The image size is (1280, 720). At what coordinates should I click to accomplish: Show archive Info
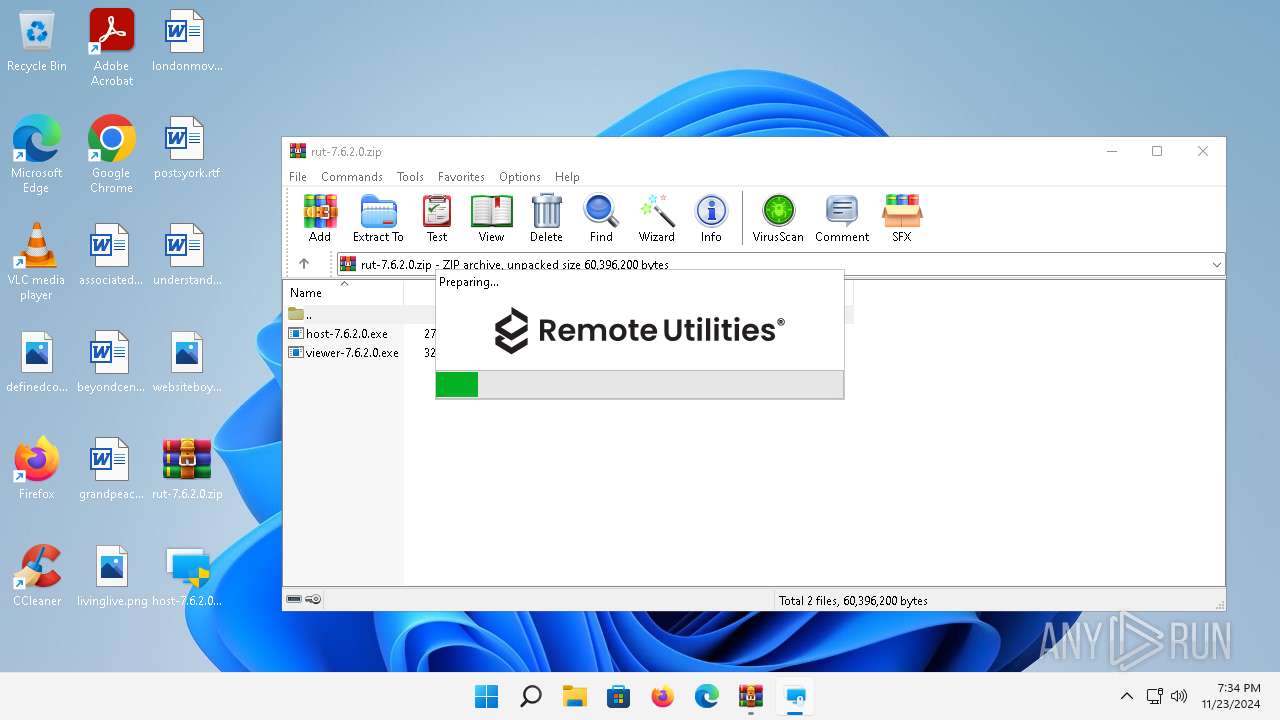(711, 218)
